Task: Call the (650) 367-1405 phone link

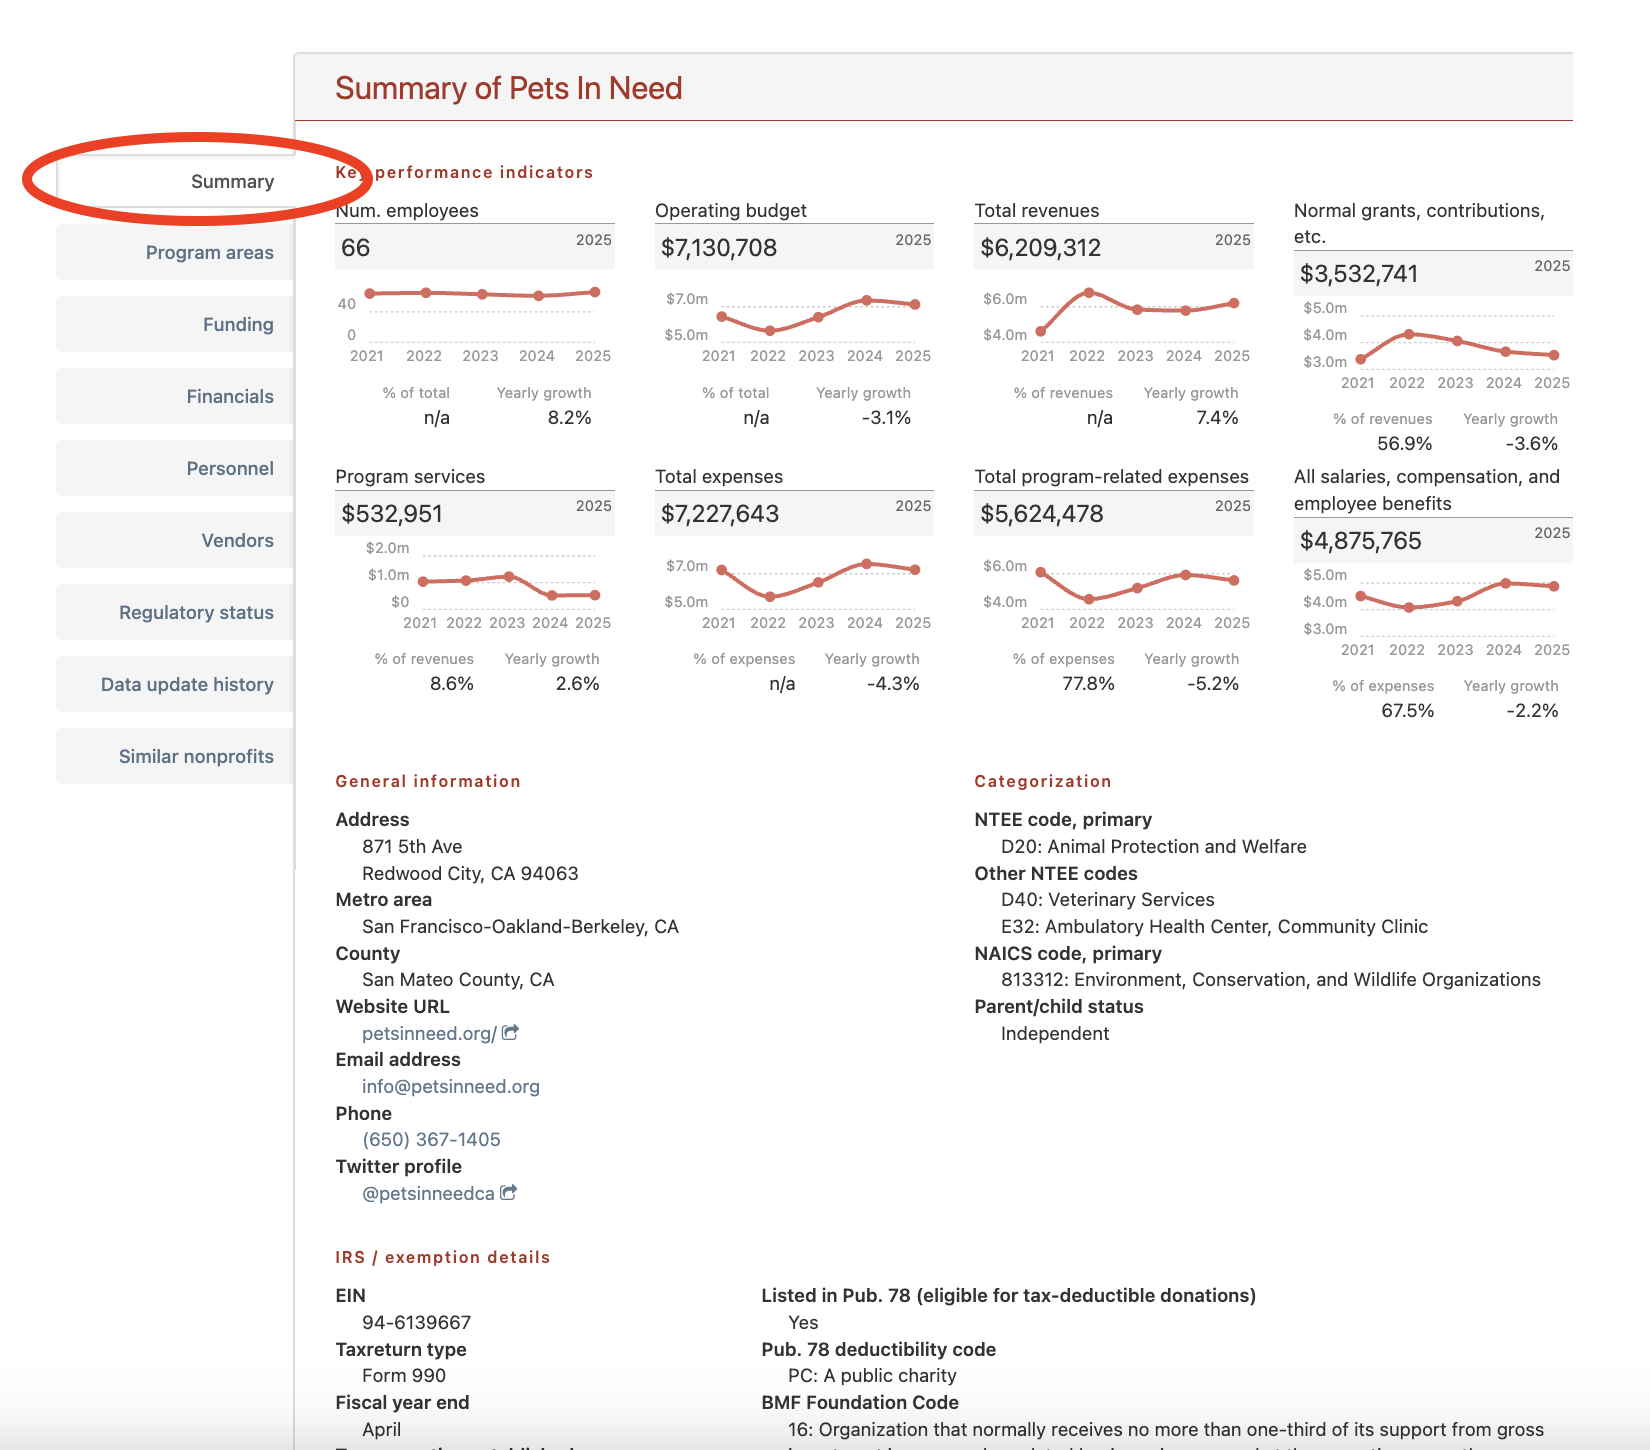Action: 431,1139
